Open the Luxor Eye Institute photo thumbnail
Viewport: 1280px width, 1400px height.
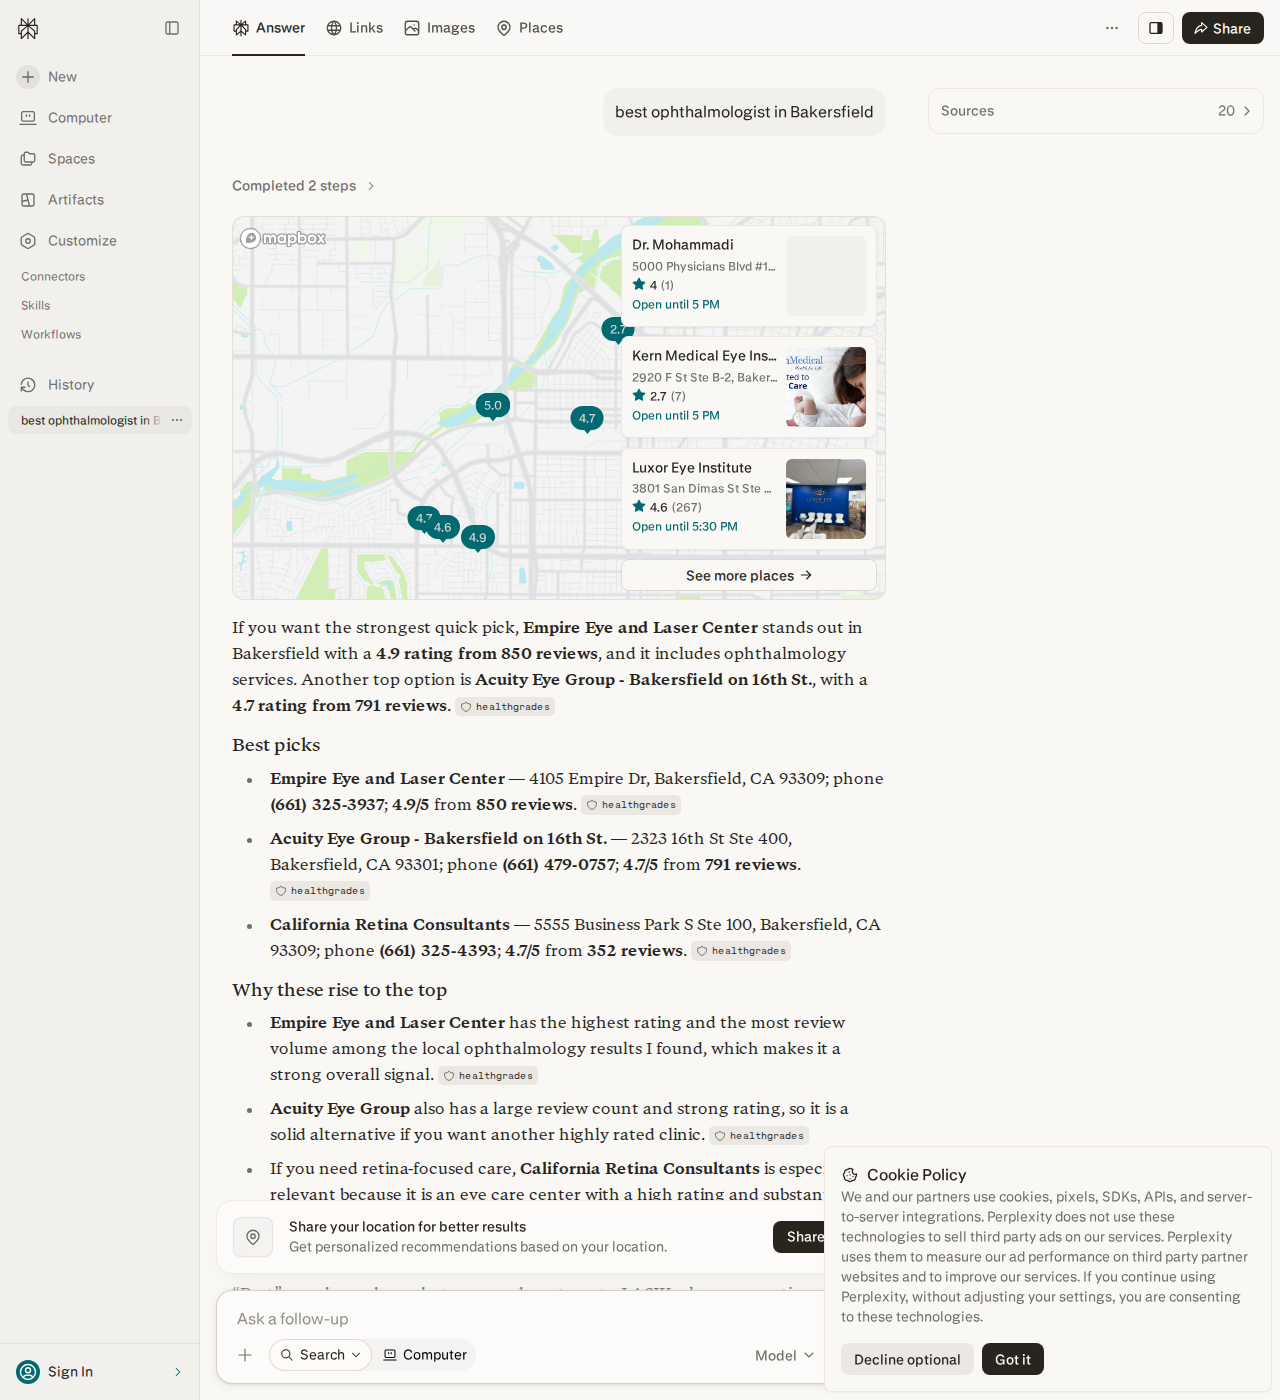(x=826, y=499)
